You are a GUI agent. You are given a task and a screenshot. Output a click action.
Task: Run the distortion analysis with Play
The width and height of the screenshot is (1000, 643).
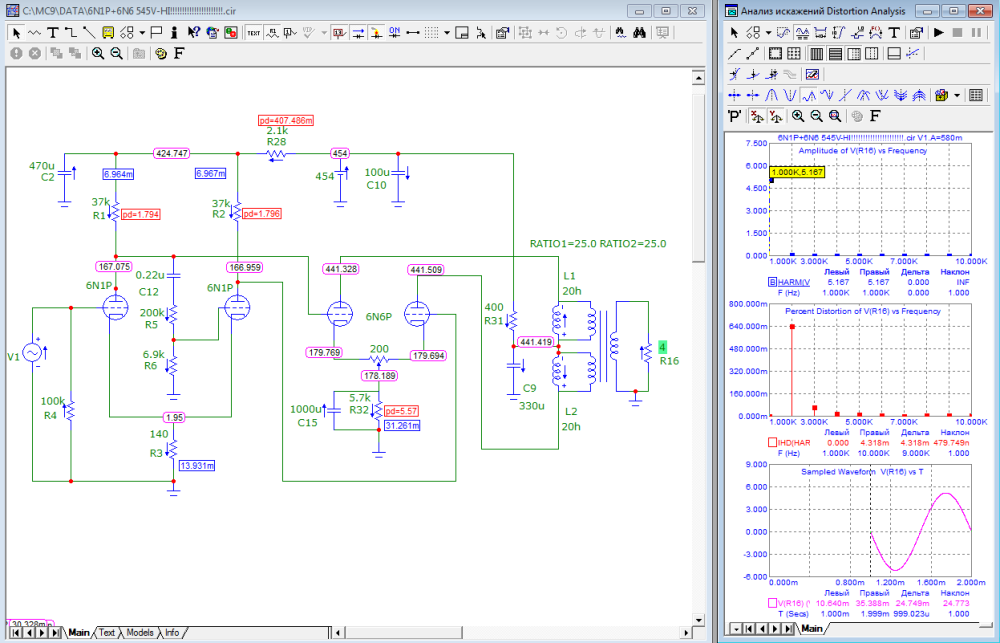939,32
